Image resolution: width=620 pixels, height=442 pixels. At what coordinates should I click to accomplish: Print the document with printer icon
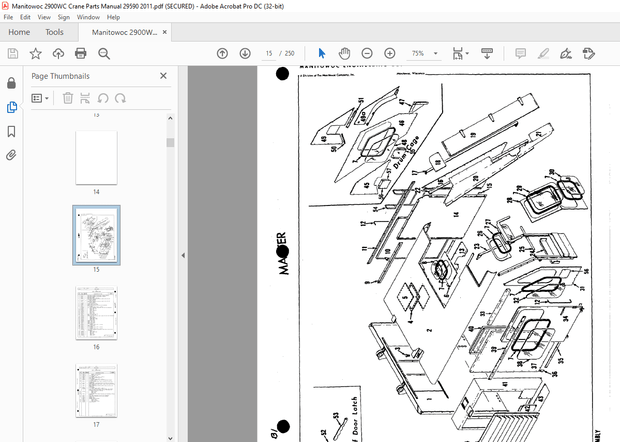coord(81,53)
